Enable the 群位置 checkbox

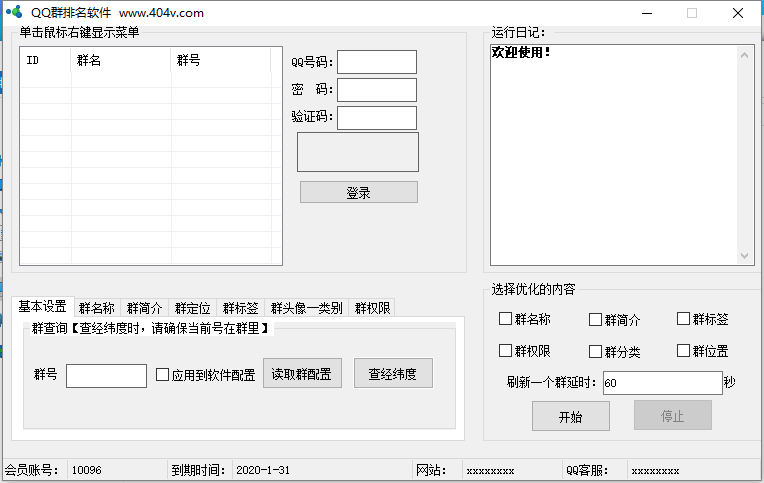tap(684, 350)
